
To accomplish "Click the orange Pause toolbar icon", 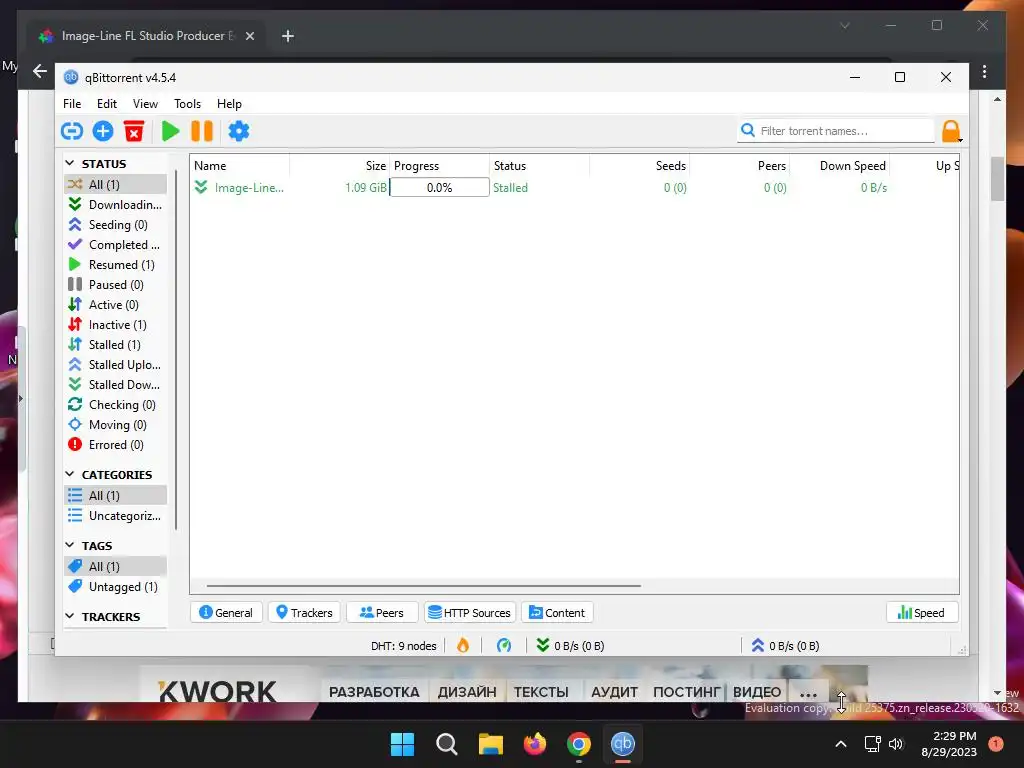I will pos(202,131).
